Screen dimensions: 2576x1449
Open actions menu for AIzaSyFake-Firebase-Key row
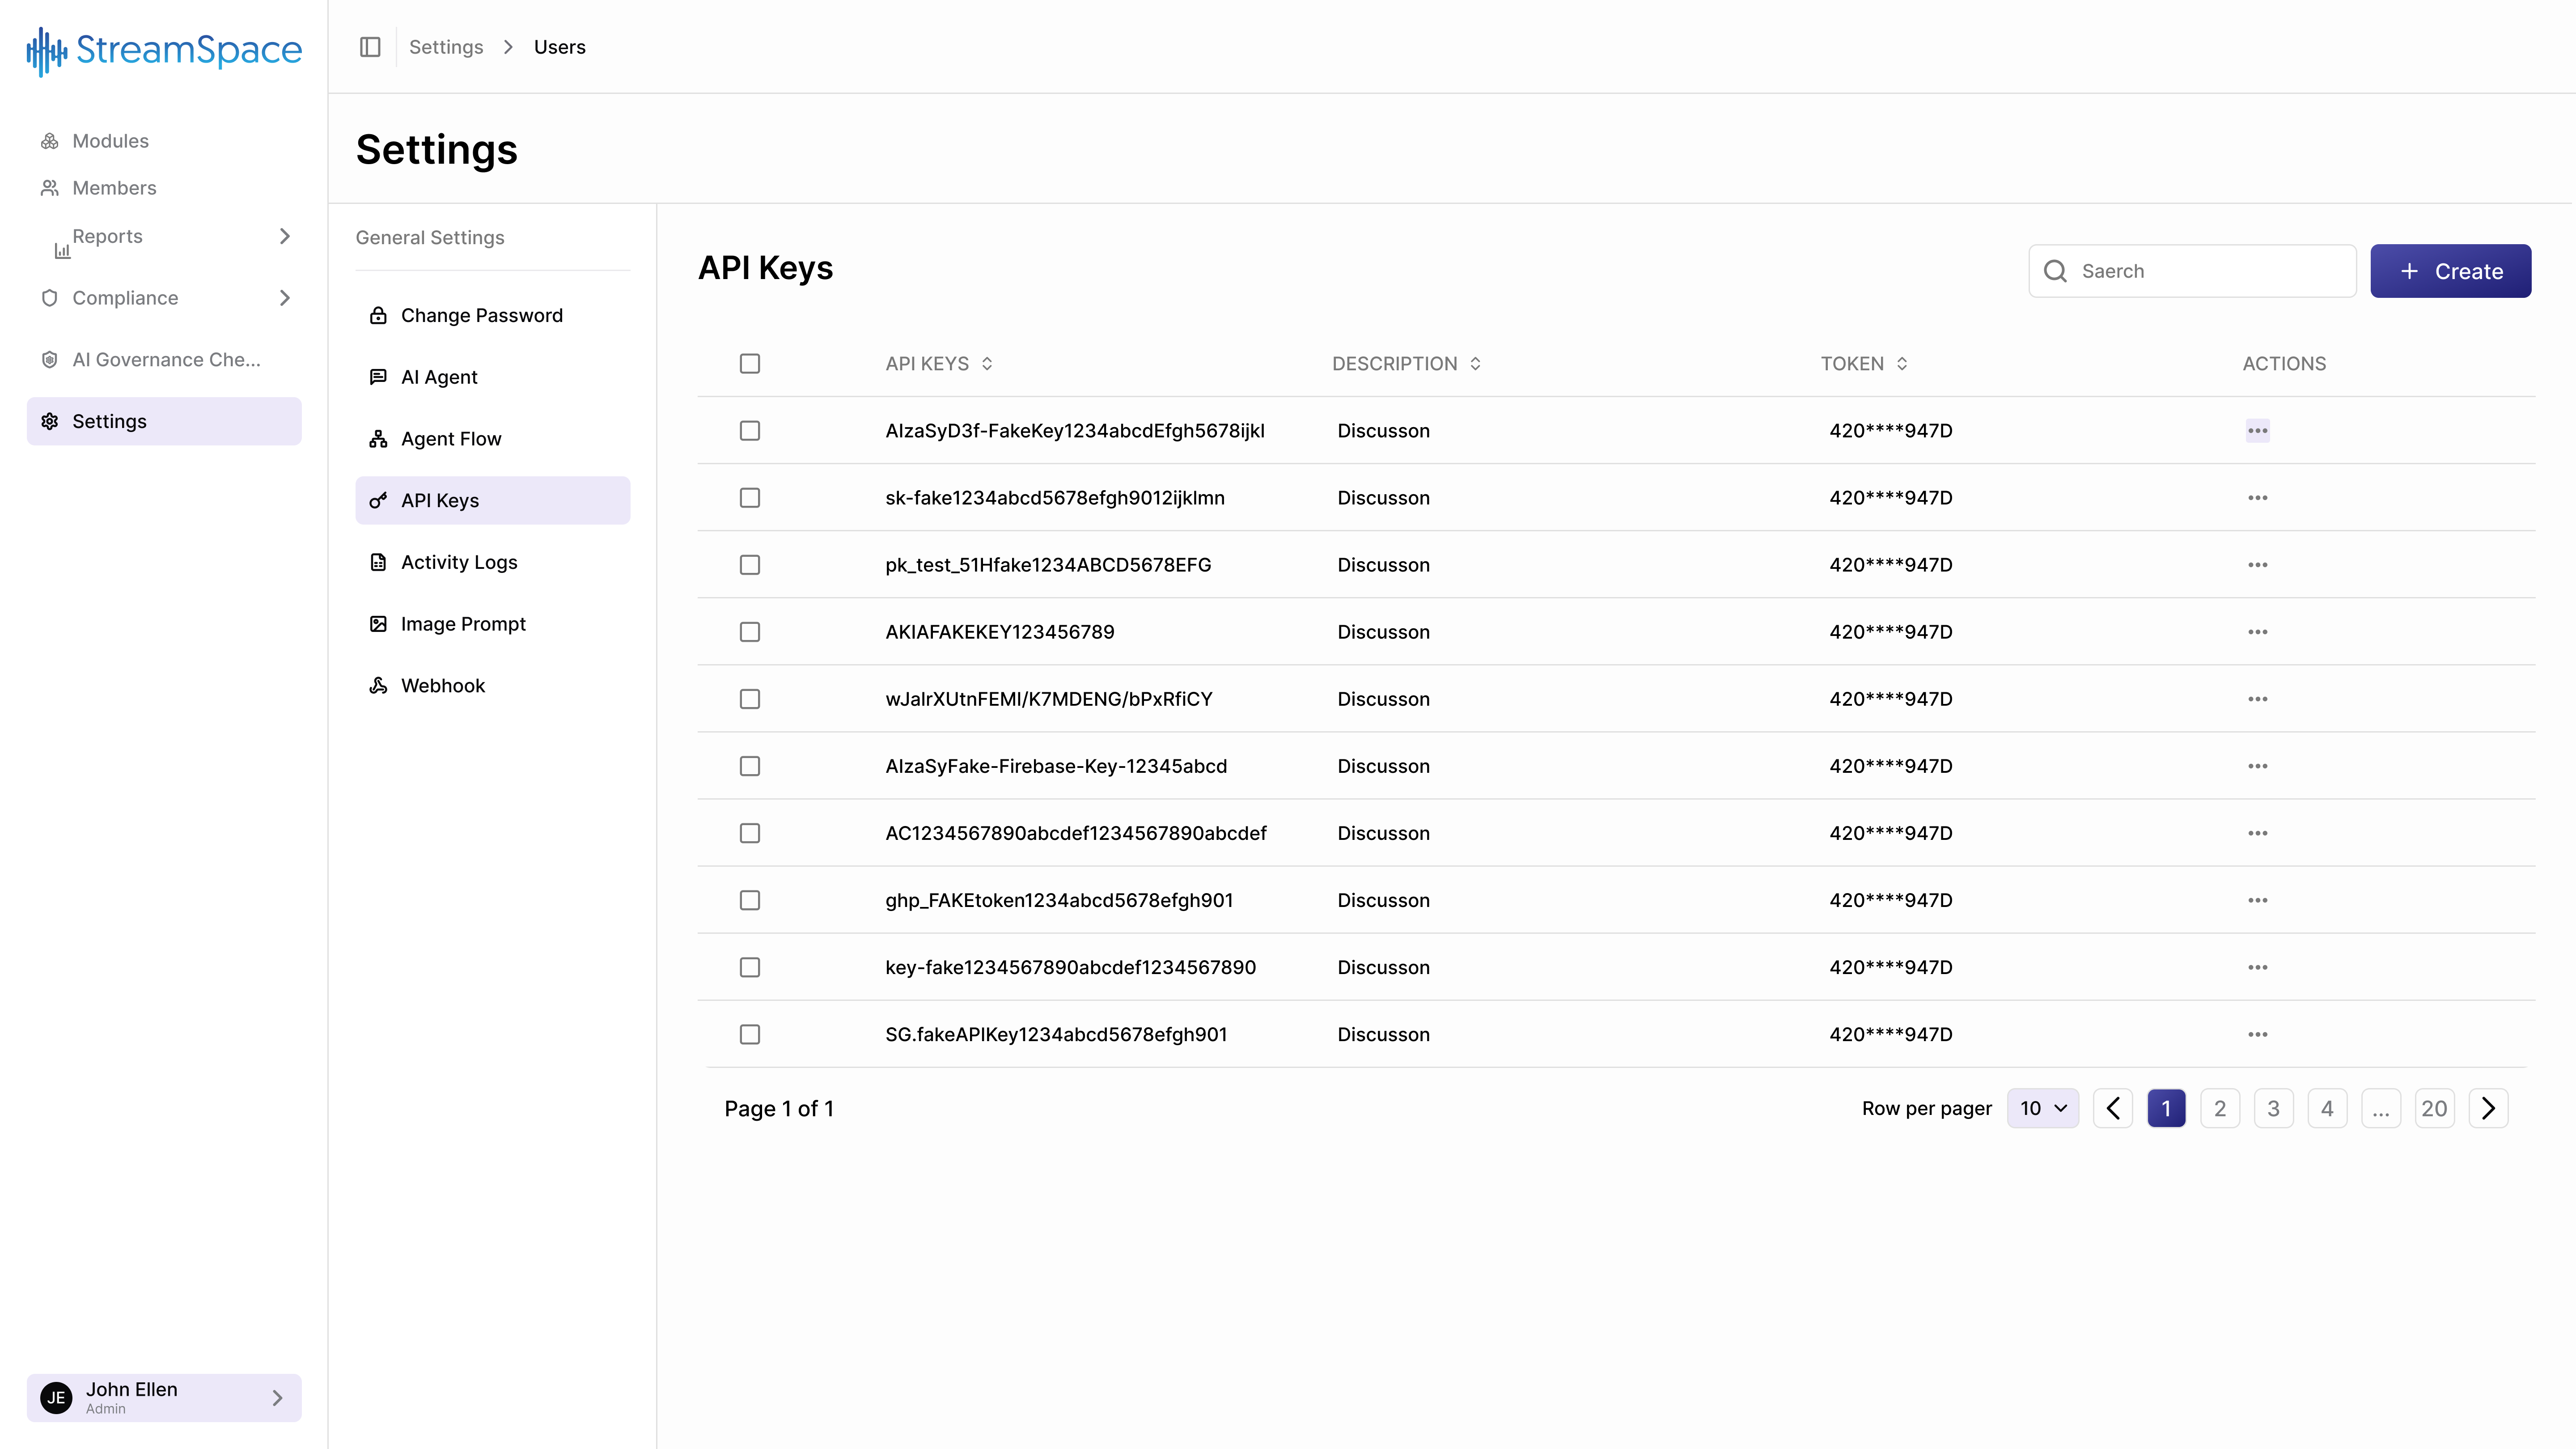(x=2257, y=766)
